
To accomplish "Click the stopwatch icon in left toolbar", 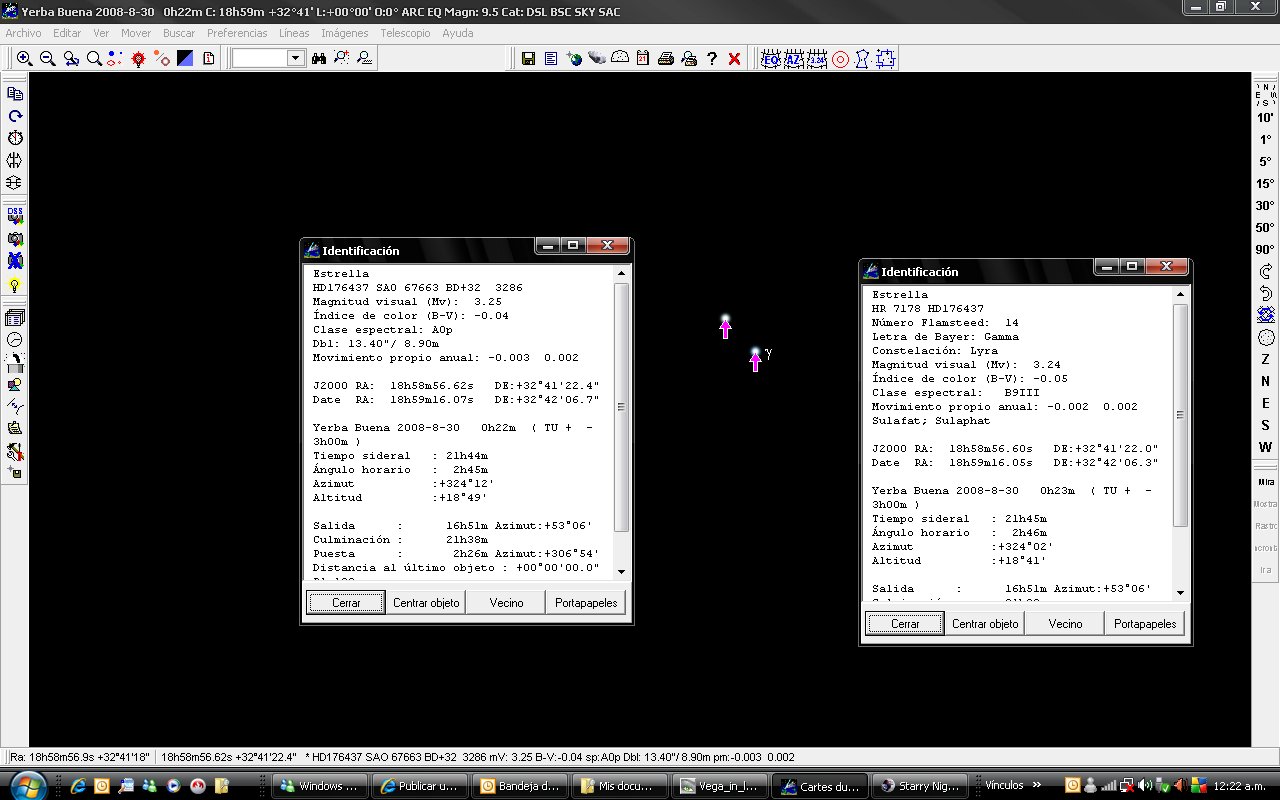I will (x=15, y=138).
